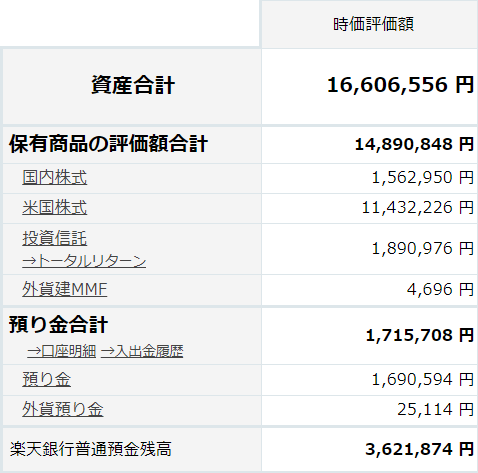Open the →入出金履歴 link

coord(142,351)
